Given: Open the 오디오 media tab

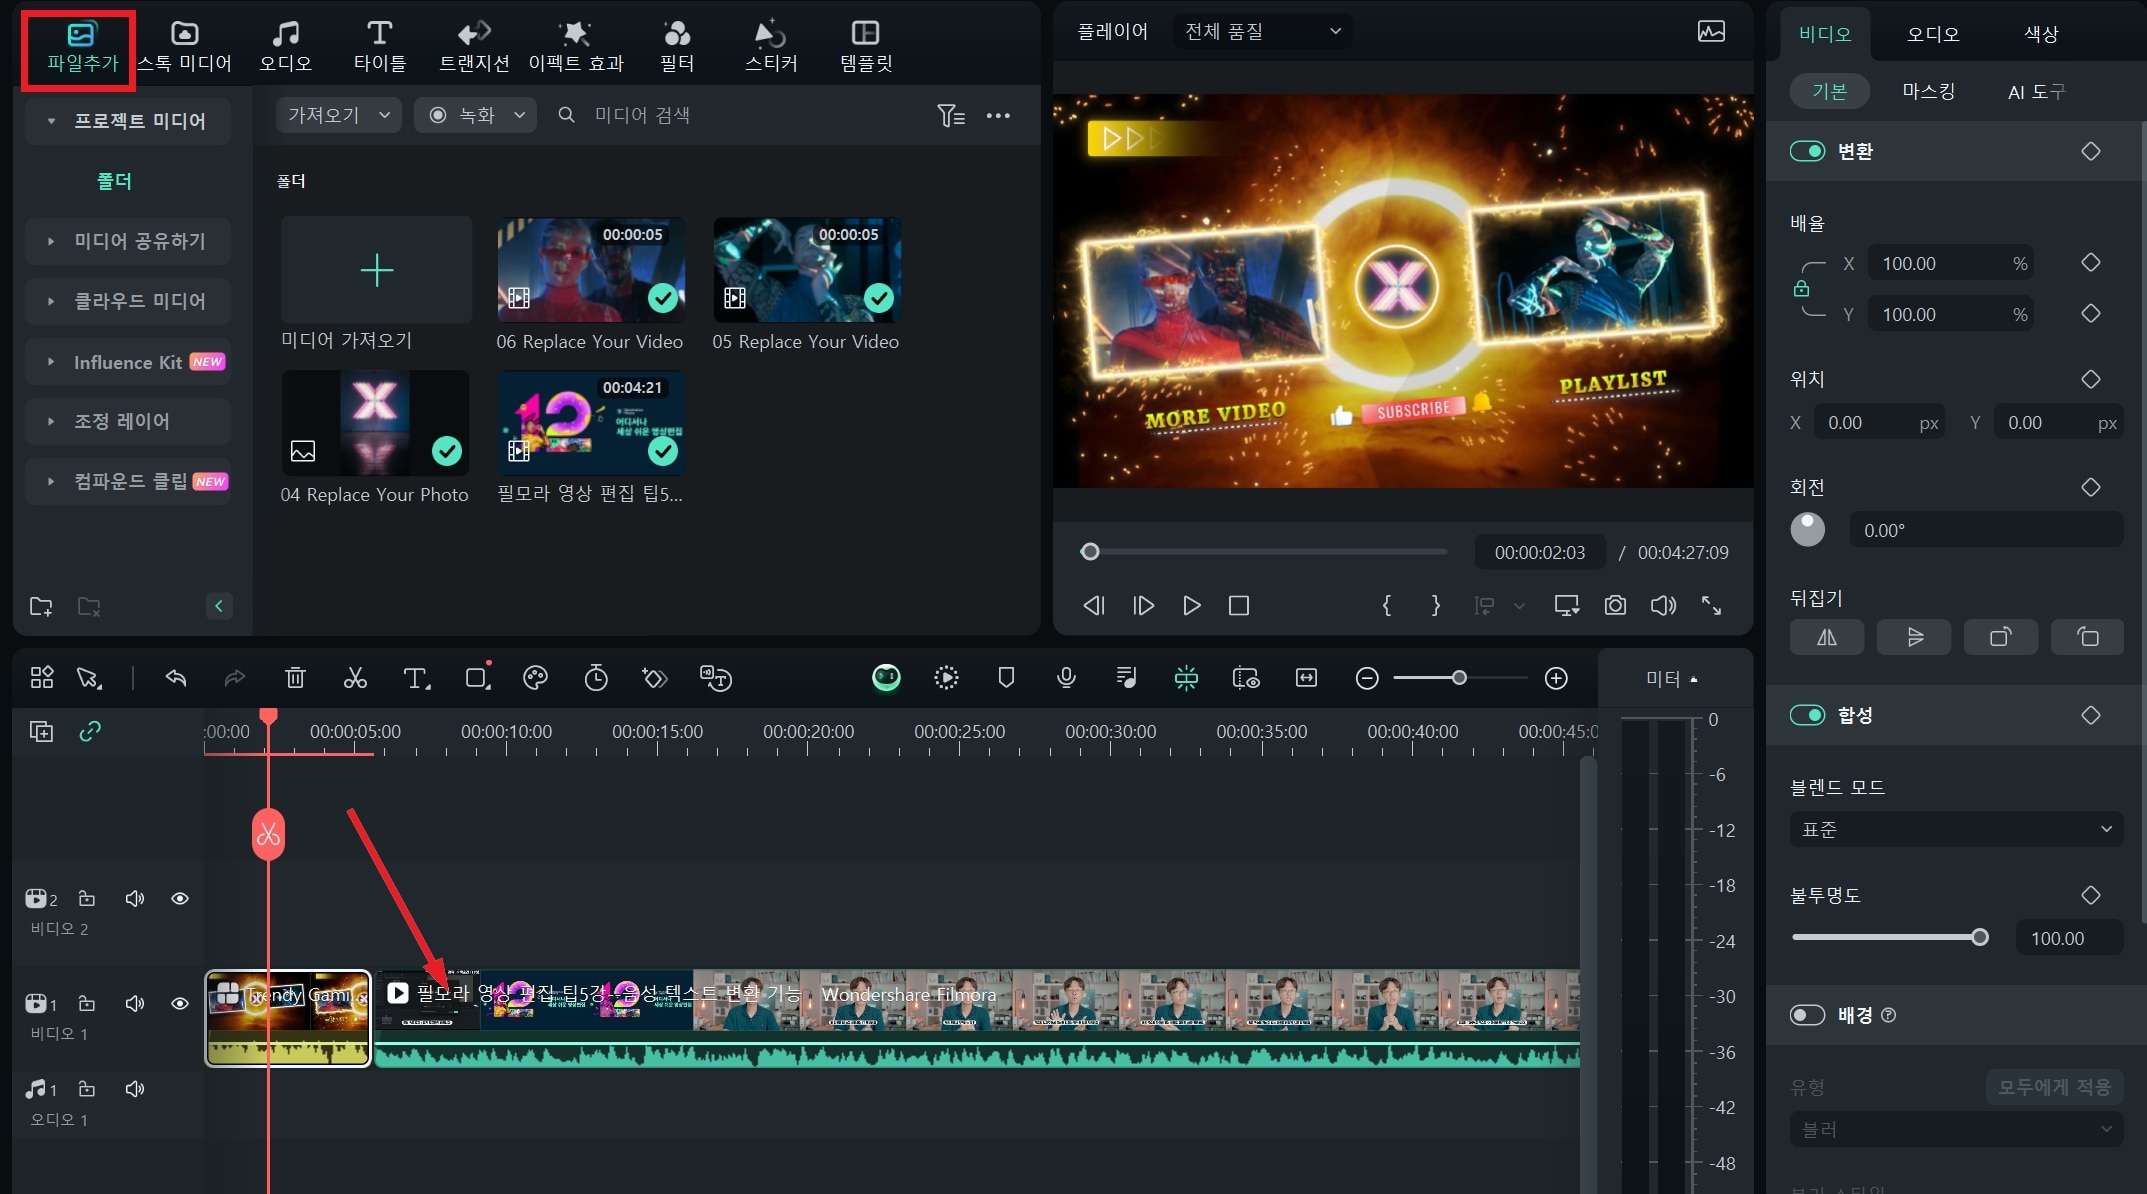Looking at the screenshot, I should 286,47.
